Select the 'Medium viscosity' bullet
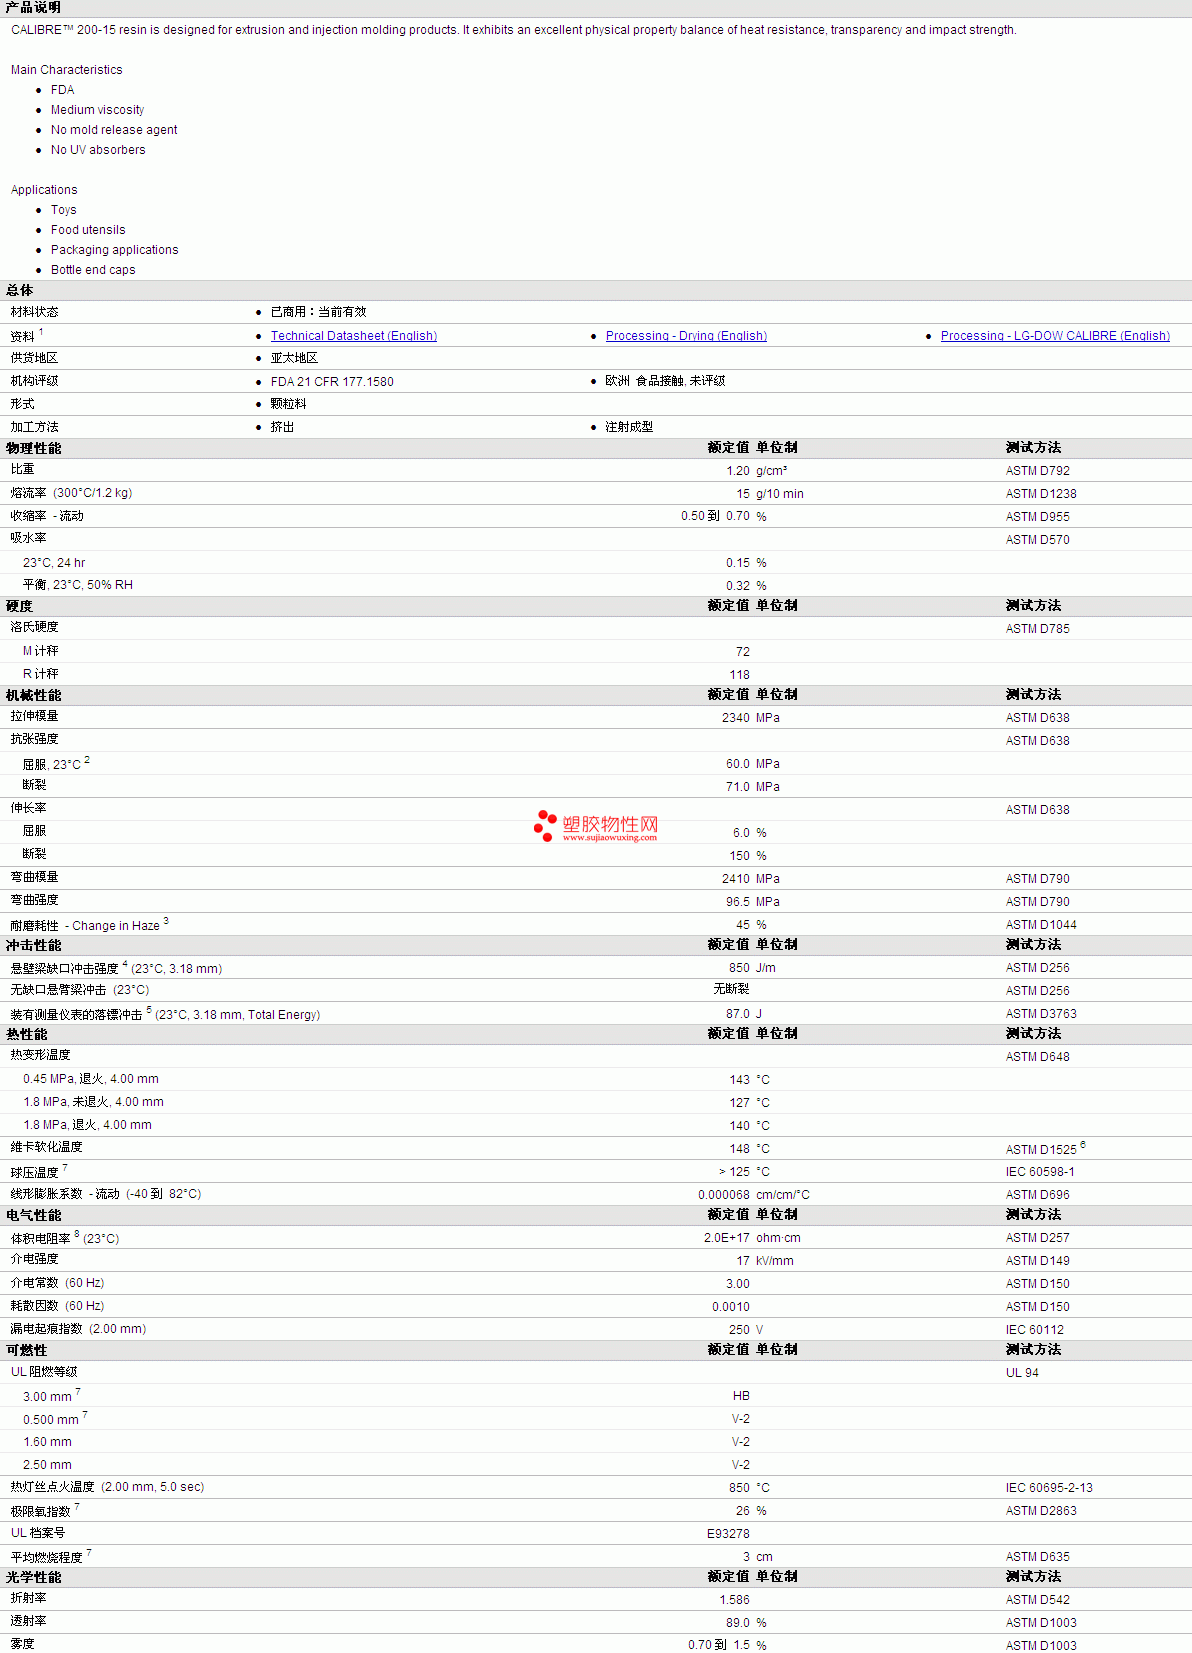The height and width of the screenshot is (1653, 1192). (98, 110)
